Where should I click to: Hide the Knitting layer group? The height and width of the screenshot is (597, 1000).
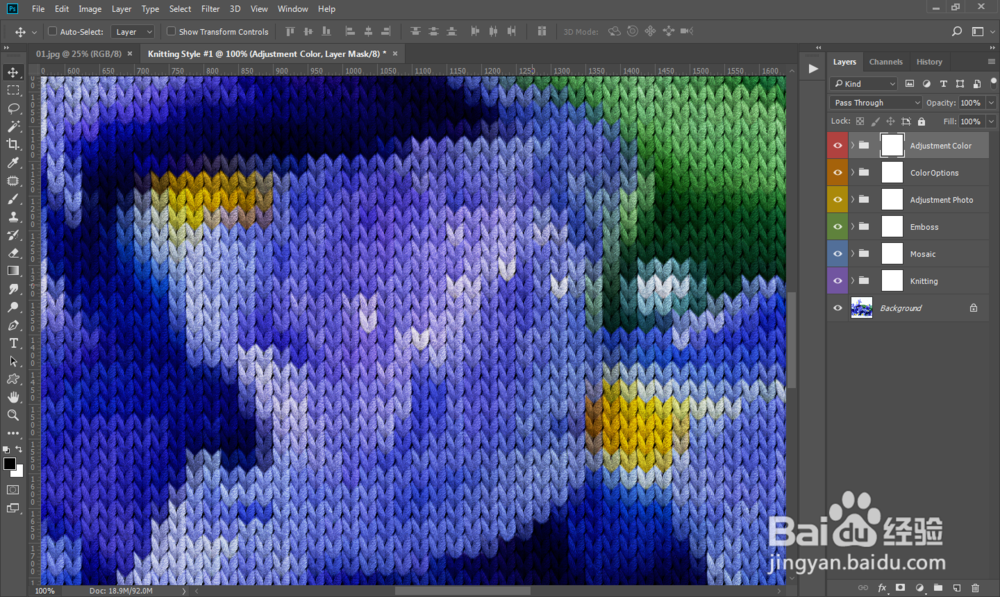(837, 280)
